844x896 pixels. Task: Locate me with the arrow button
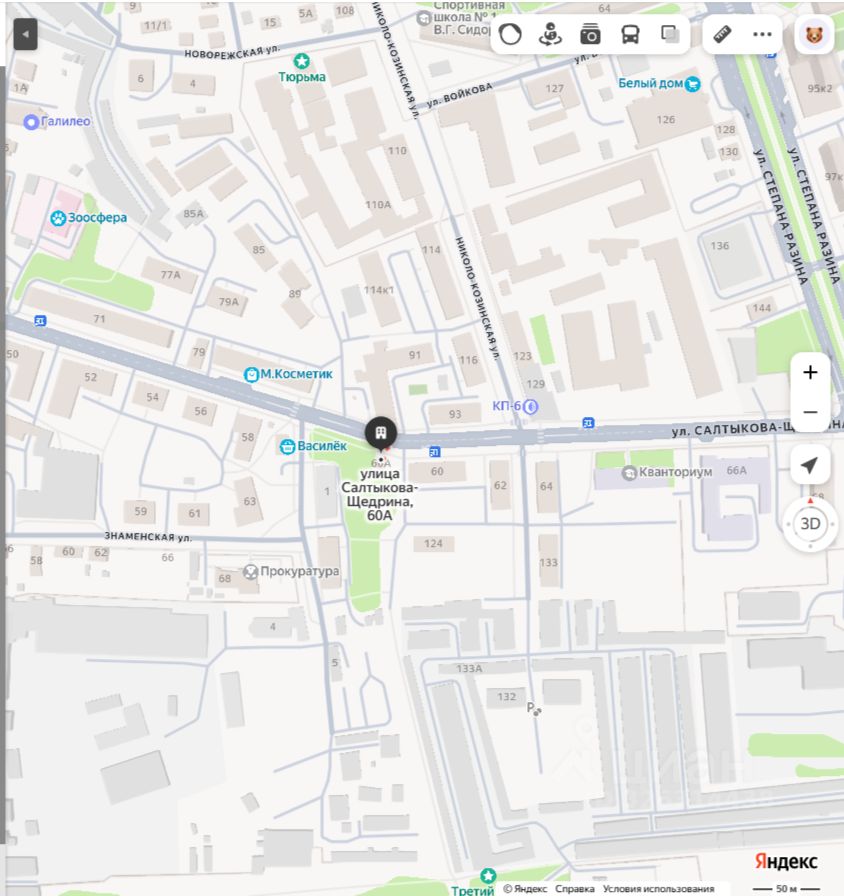tap(810, 465)
